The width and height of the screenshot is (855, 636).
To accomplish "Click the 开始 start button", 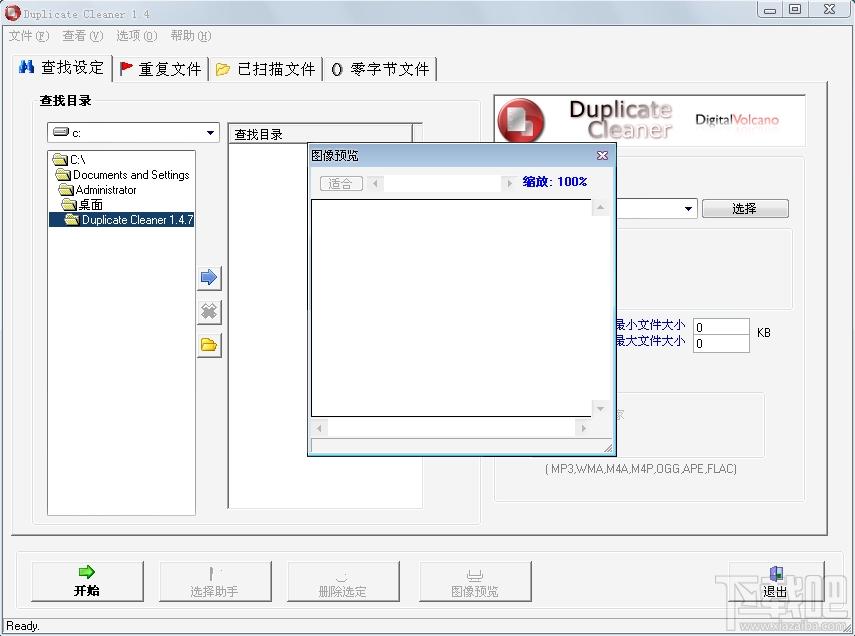I will 87,581.
